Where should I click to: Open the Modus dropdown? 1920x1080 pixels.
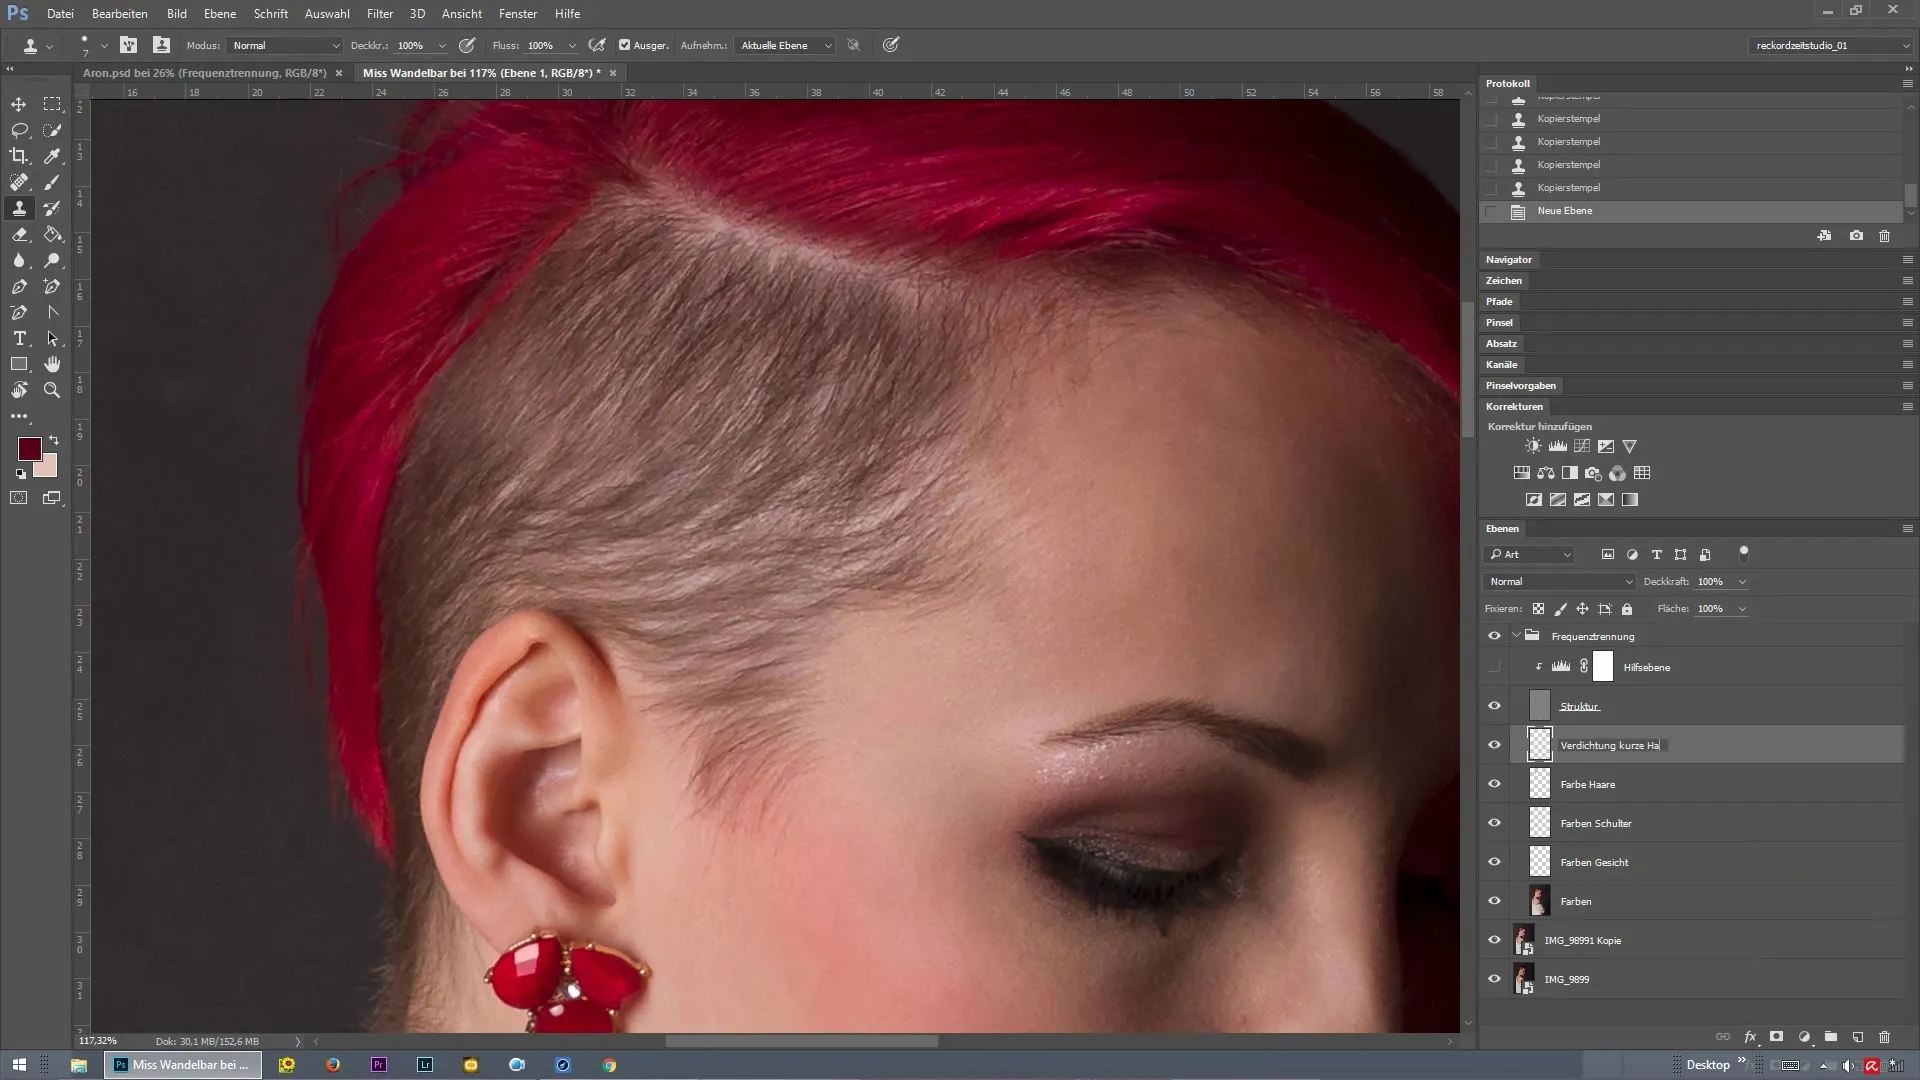pyautogui.click(x=285, y=45)
